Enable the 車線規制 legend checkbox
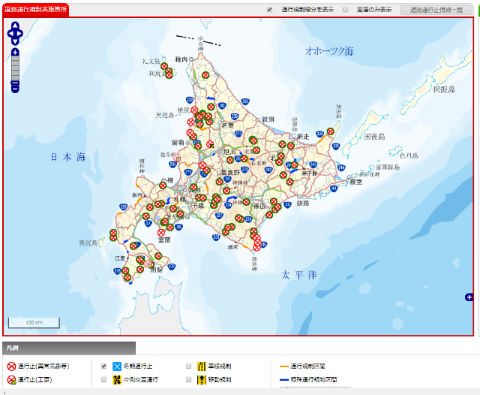 point(189,366)
